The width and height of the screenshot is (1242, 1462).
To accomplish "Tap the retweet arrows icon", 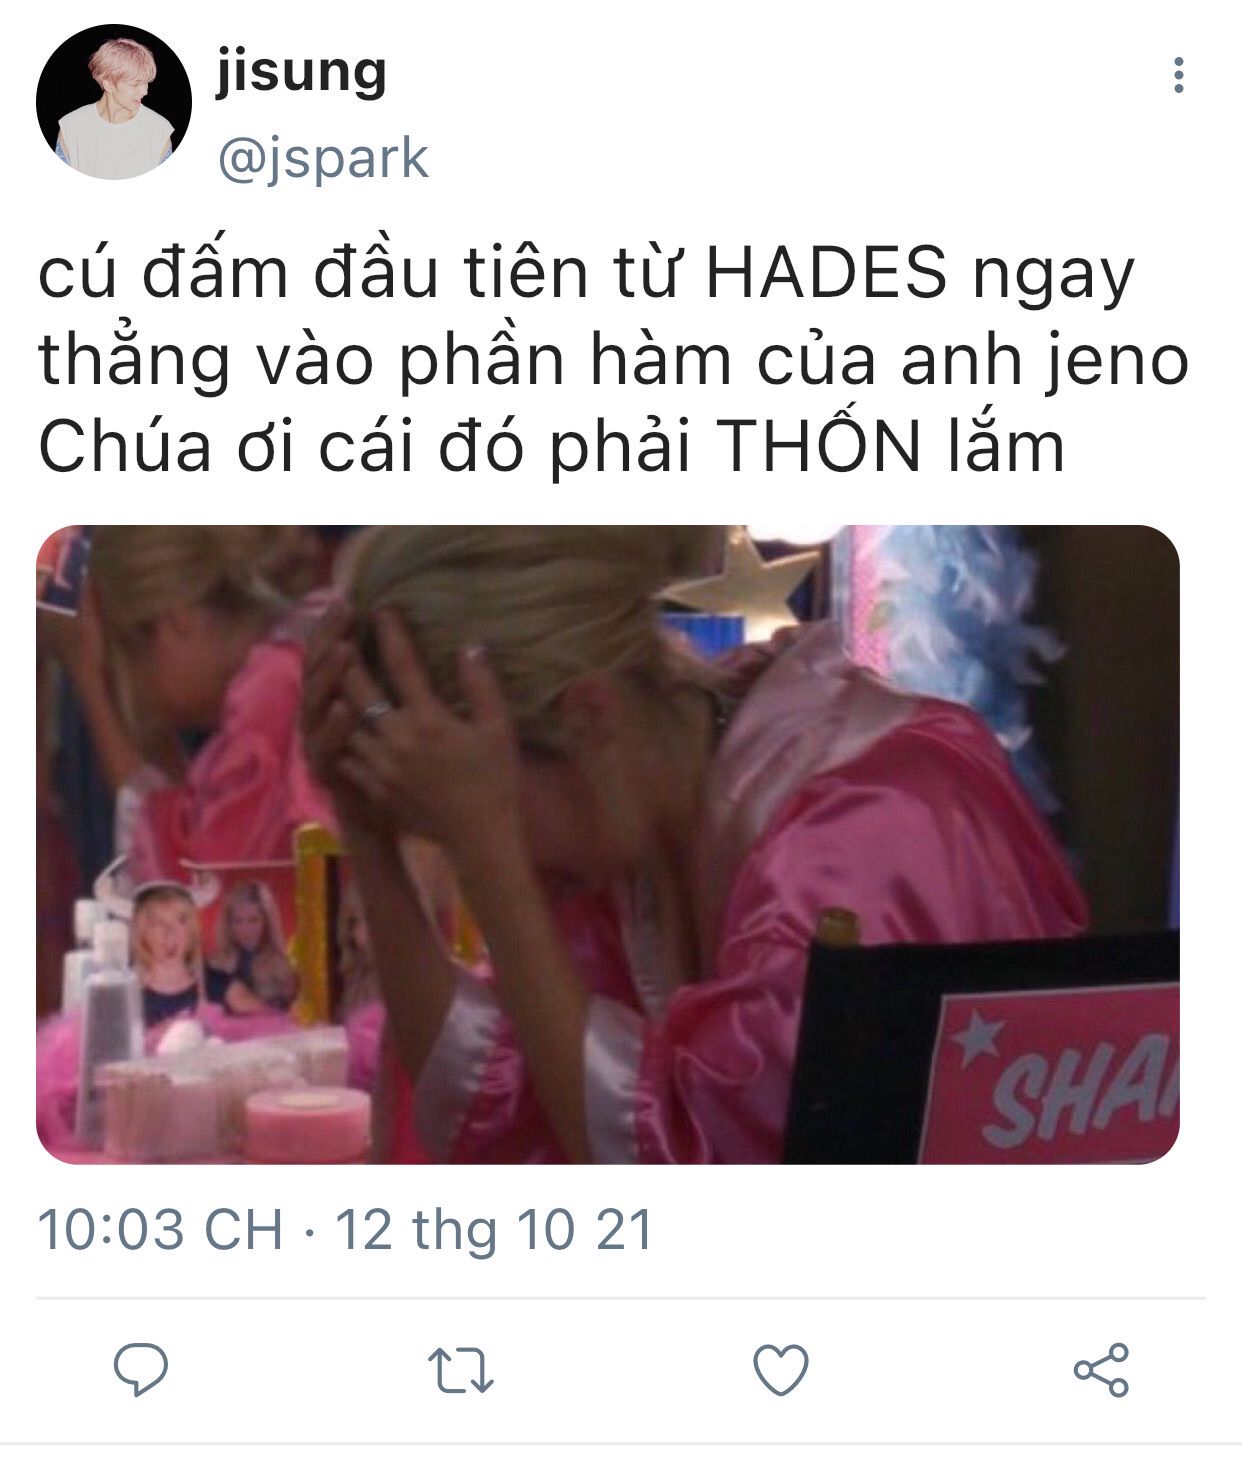I will pos(460,1370).
